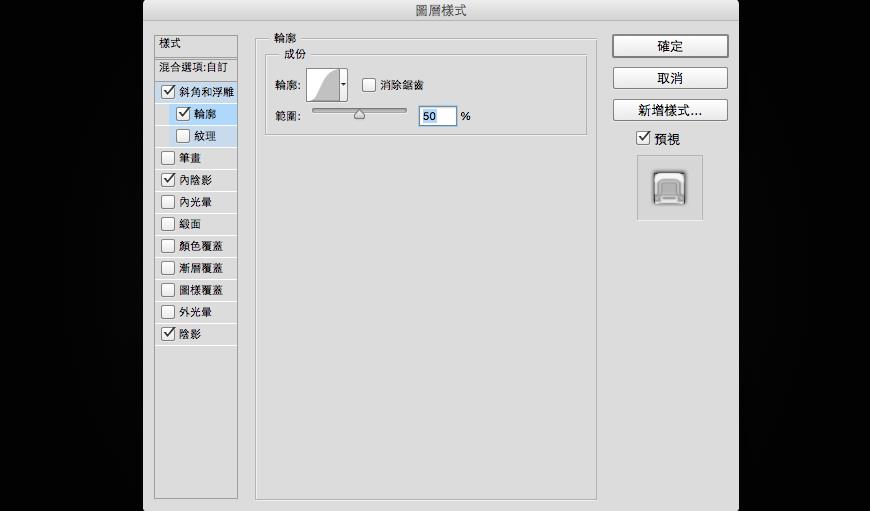The width and height of the screenshot is (870, 511).
Task: Select the 斜角和浮雕 style label
Action: click(x=206, y=92)
